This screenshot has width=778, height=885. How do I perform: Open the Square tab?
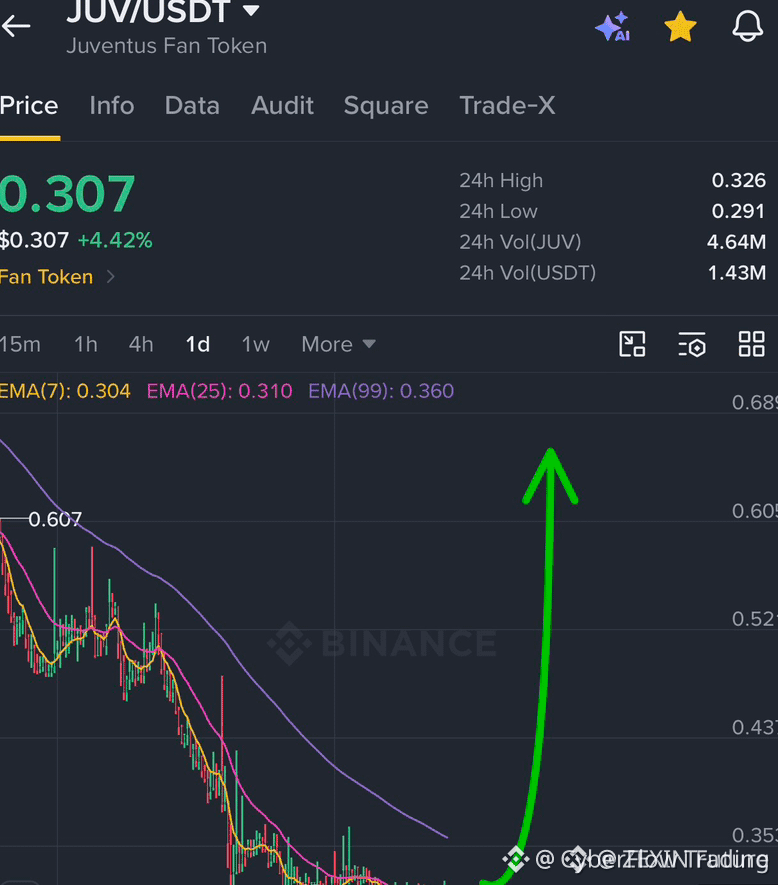(x=386, y=106)
